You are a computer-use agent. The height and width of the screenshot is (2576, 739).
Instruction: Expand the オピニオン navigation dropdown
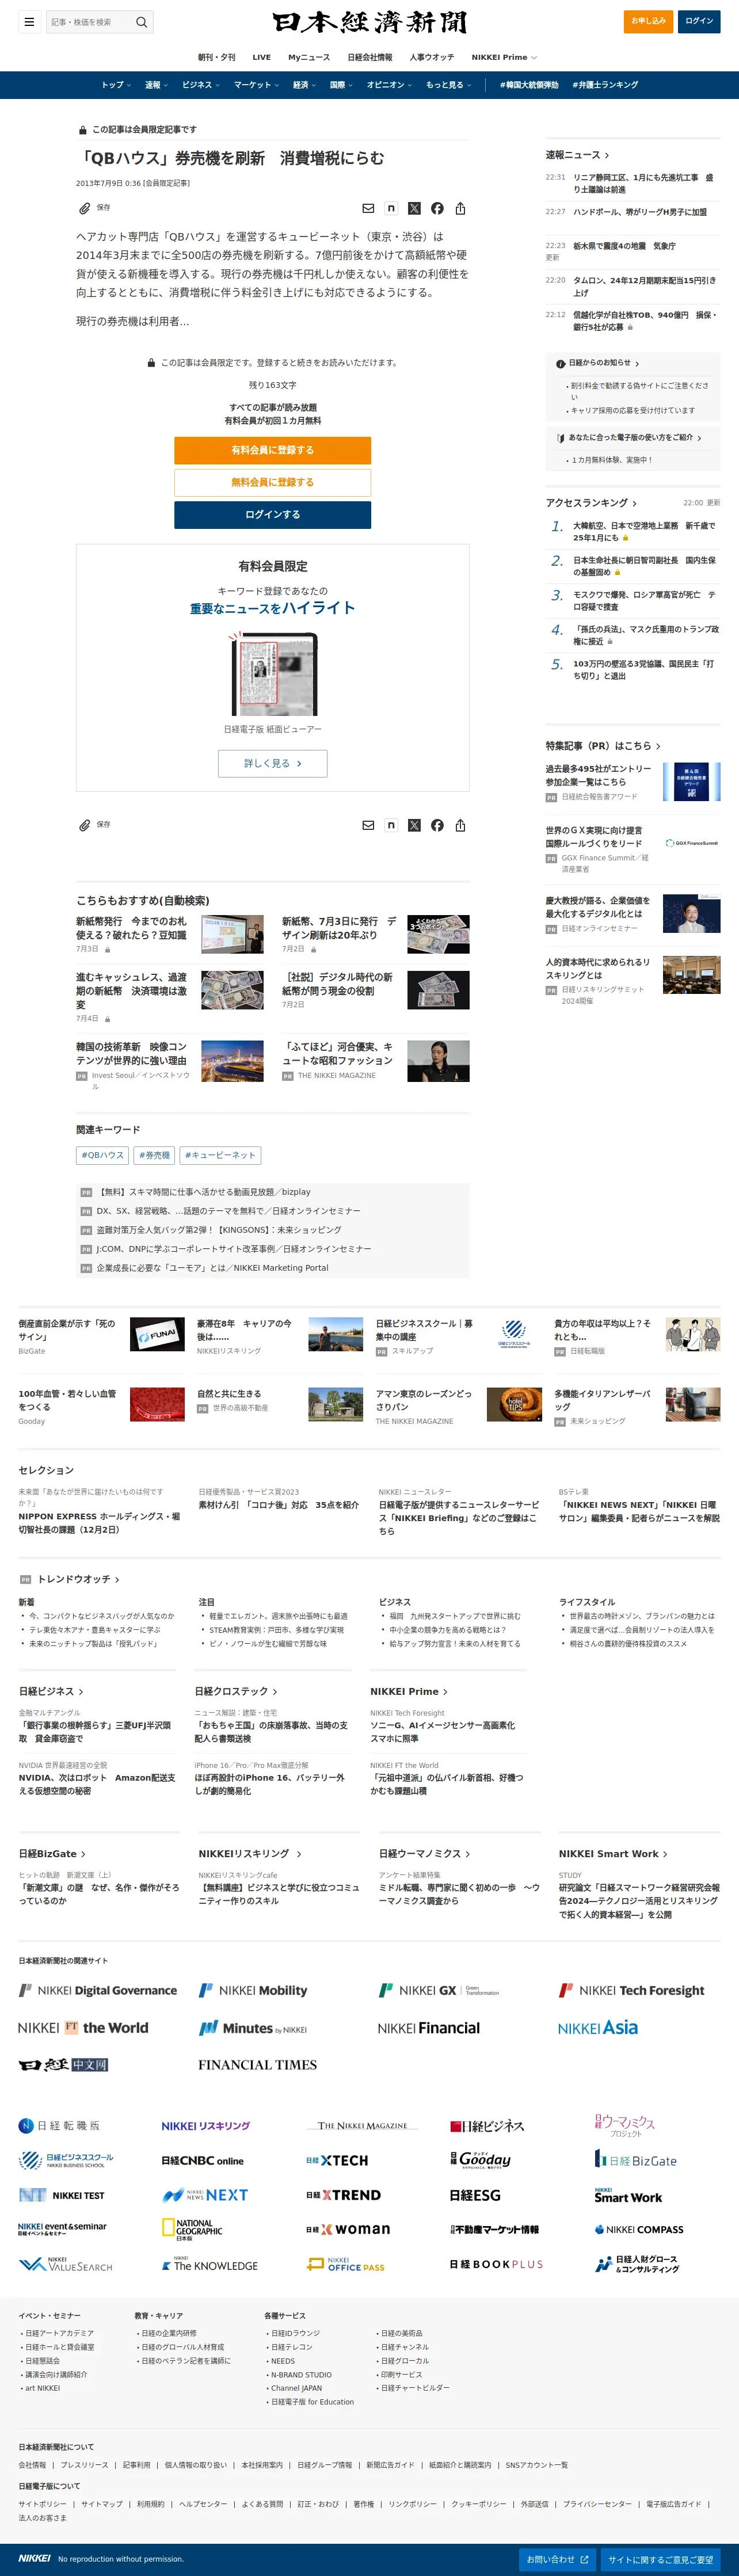389,85
